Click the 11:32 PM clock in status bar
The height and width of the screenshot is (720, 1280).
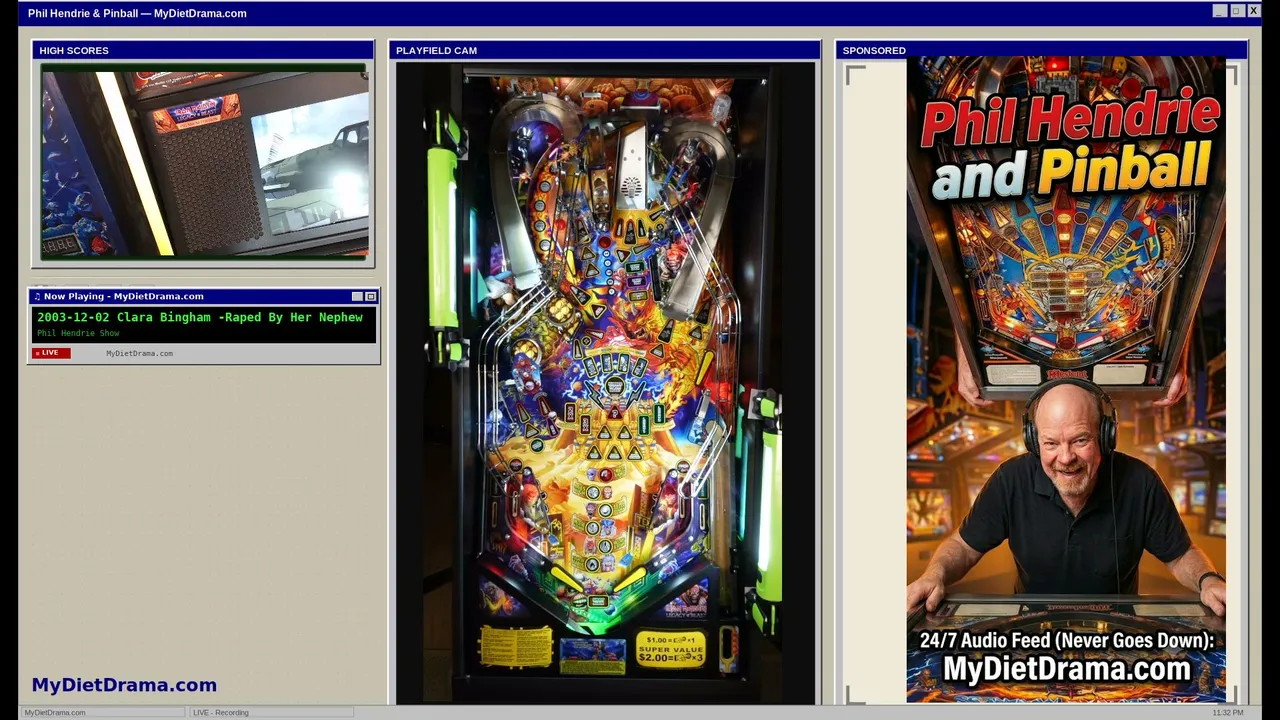point(1228,712)
